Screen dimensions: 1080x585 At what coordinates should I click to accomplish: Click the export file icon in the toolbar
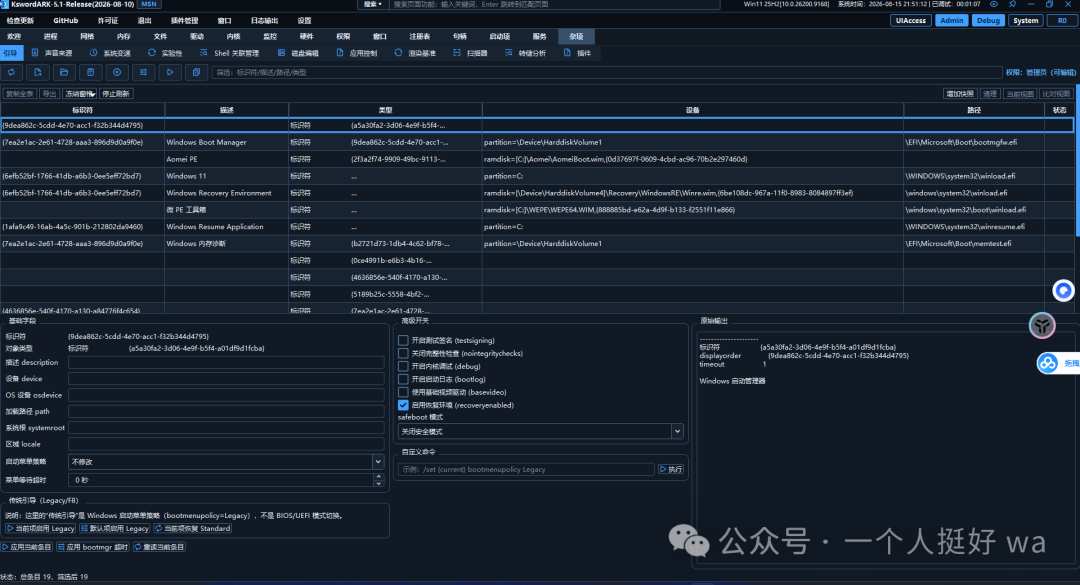coord(38,72)
